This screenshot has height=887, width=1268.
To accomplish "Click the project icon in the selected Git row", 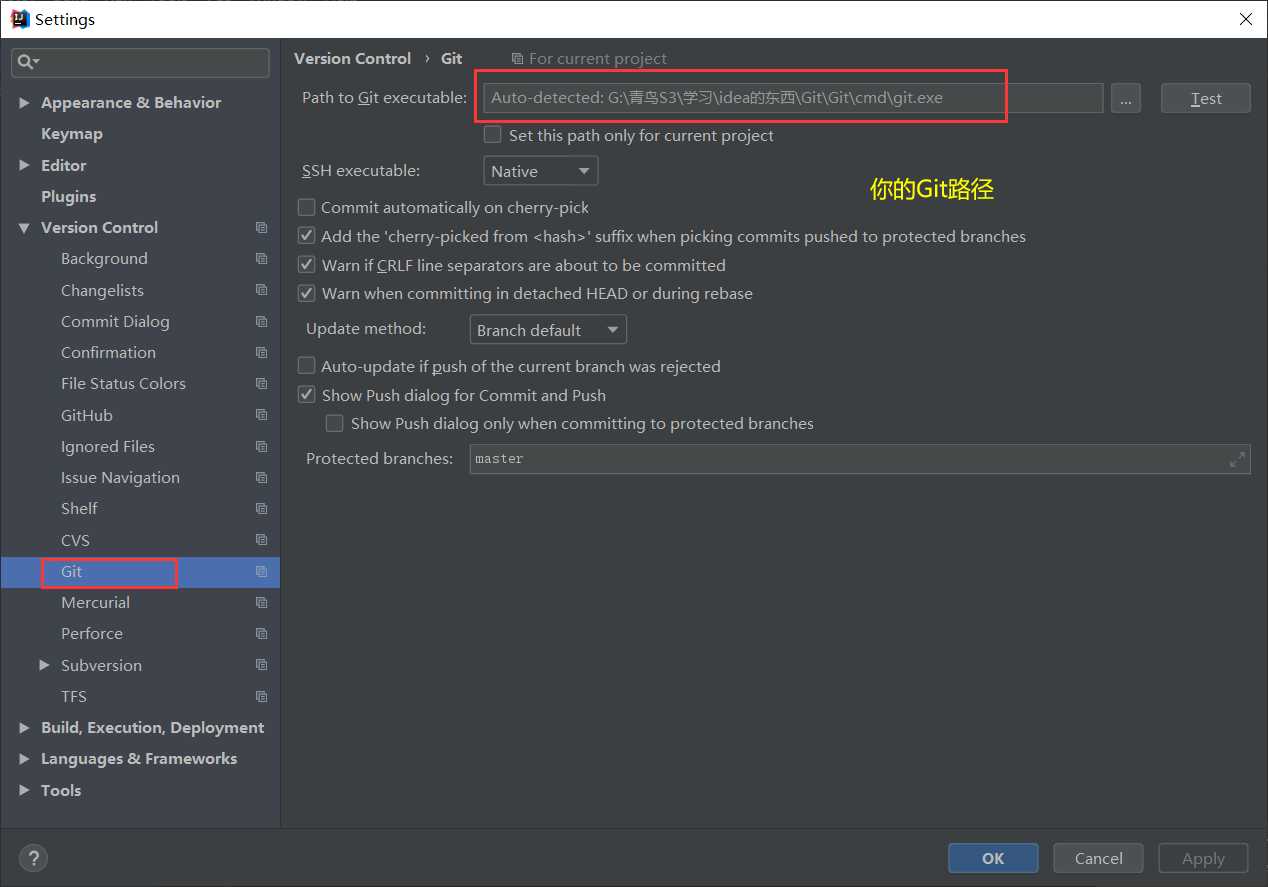I will 261,572.
